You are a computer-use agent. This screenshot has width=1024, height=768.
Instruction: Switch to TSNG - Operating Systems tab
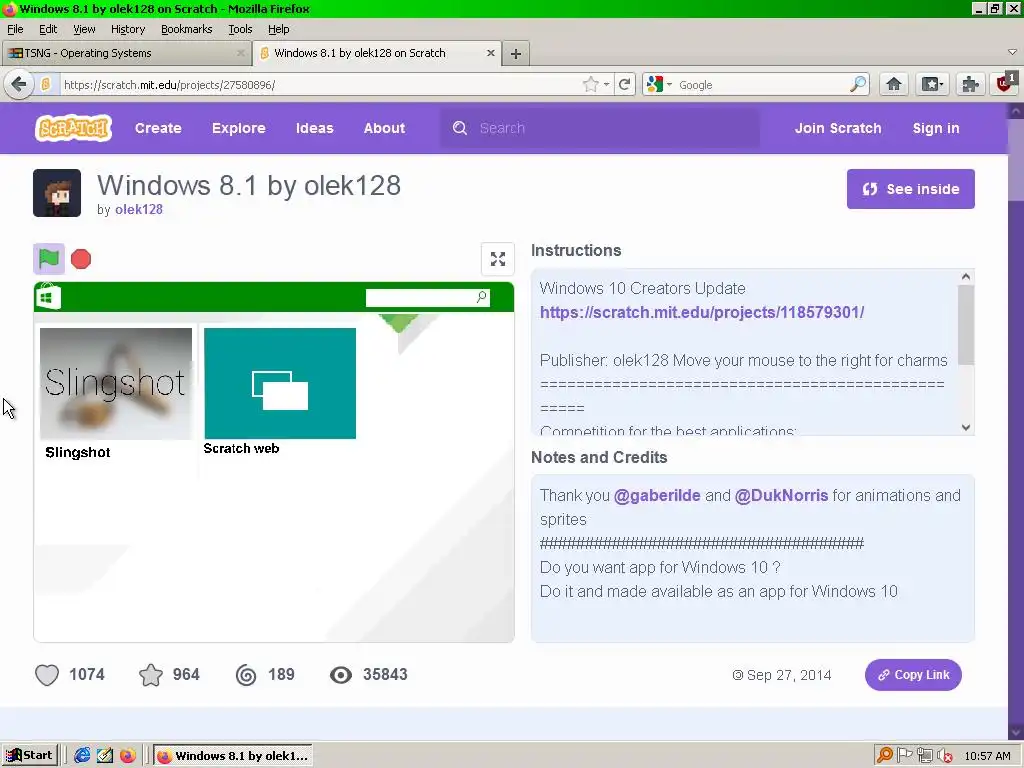click(125, 53)
